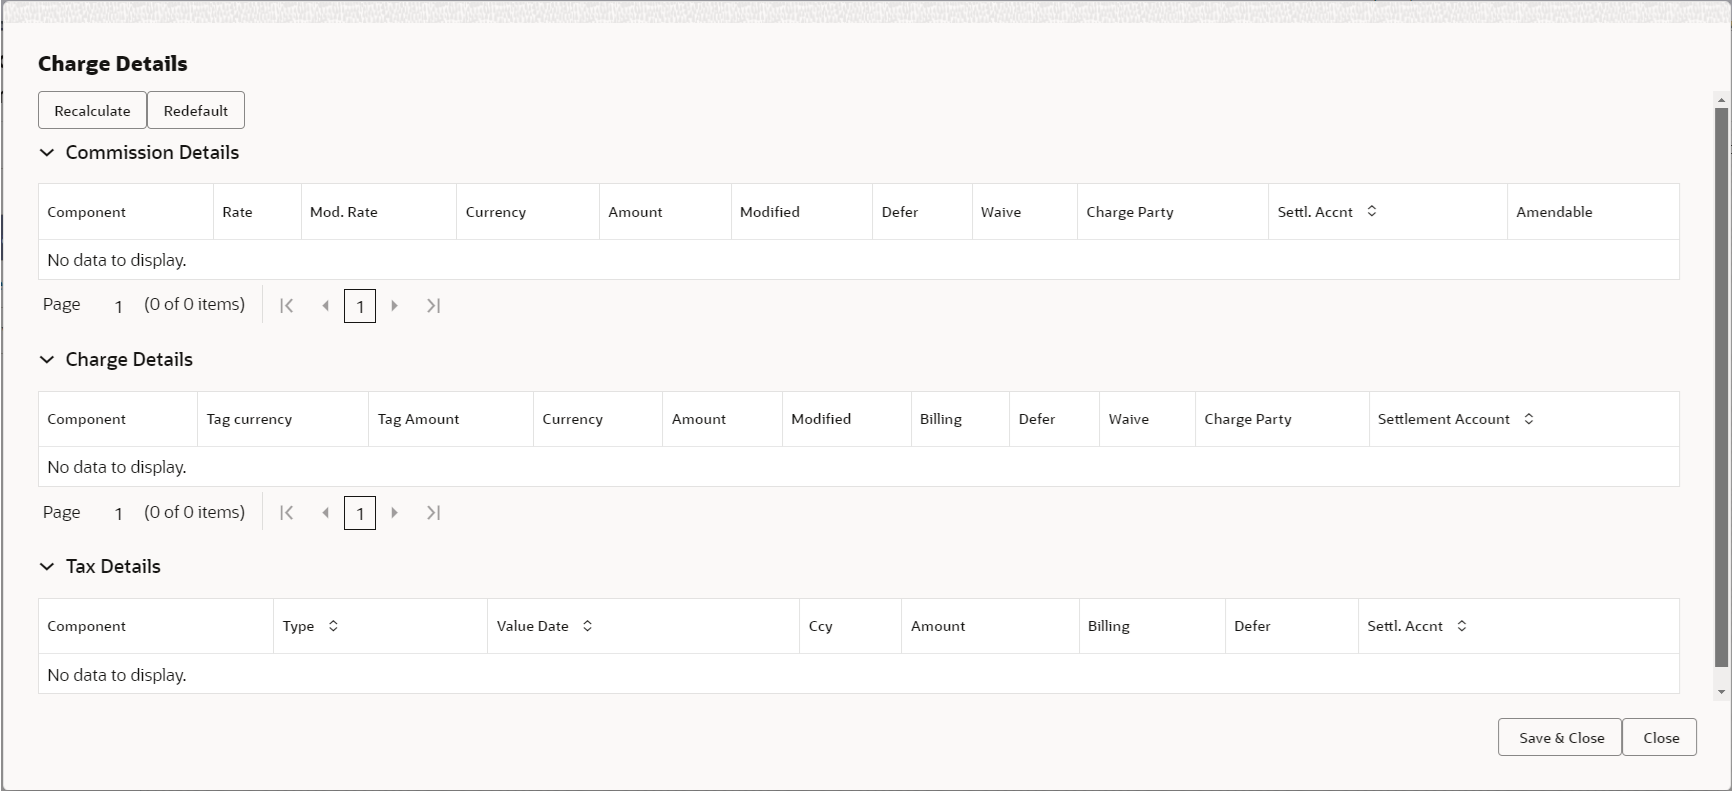Click the Close button
1732x791 pixels.
point(1660,737)
